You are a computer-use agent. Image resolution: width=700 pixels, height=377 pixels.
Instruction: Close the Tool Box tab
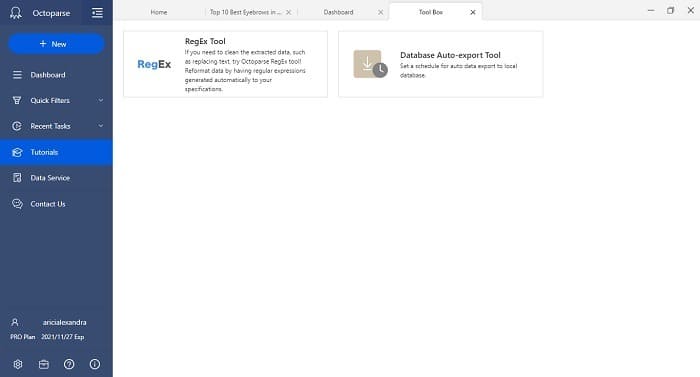(x=473, y=13)
